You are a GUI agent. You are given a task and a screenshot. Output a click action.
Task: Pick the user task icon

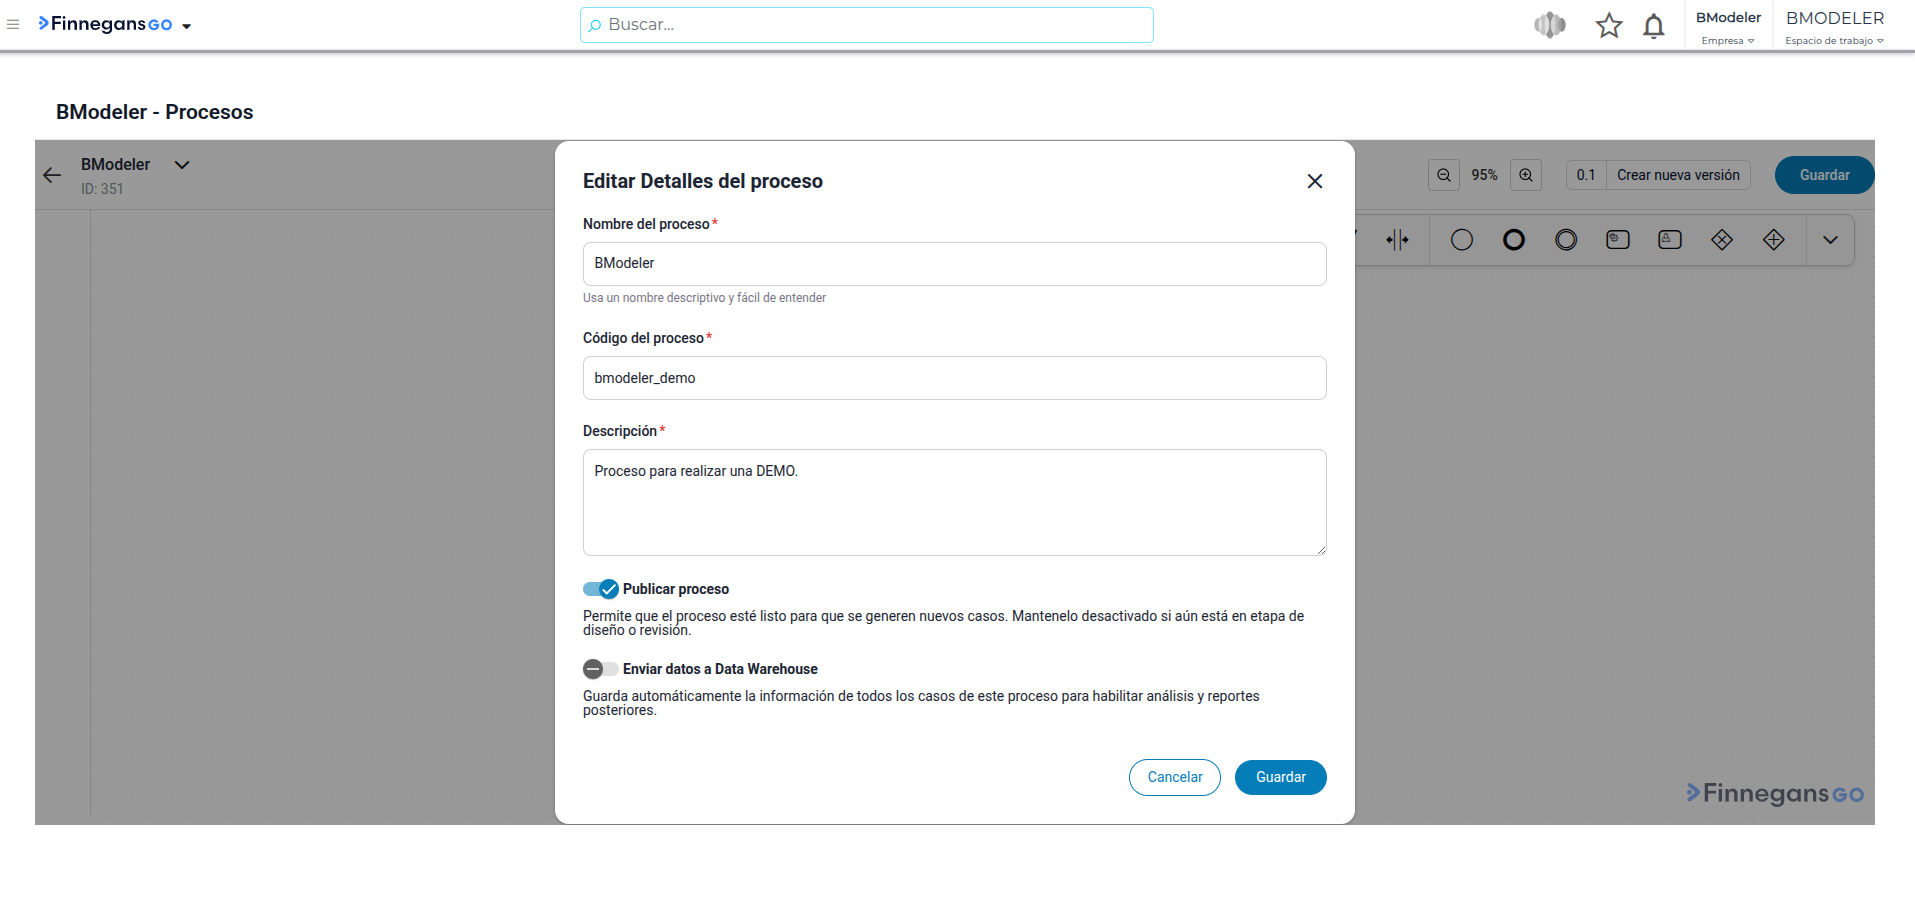pos(1670,240)
